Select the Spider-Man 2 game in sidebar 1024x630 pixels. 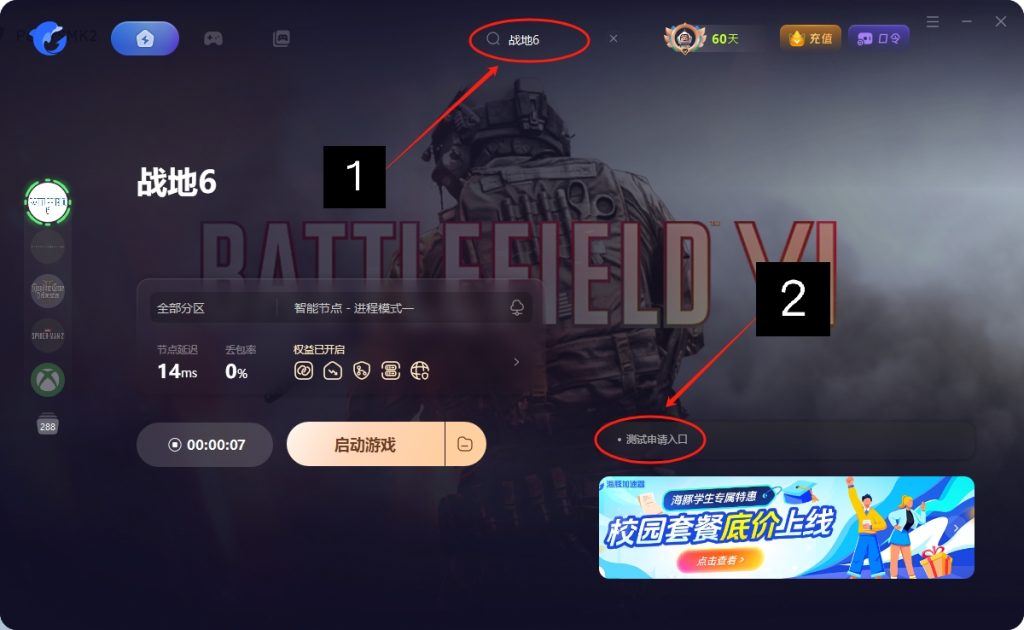48,336
